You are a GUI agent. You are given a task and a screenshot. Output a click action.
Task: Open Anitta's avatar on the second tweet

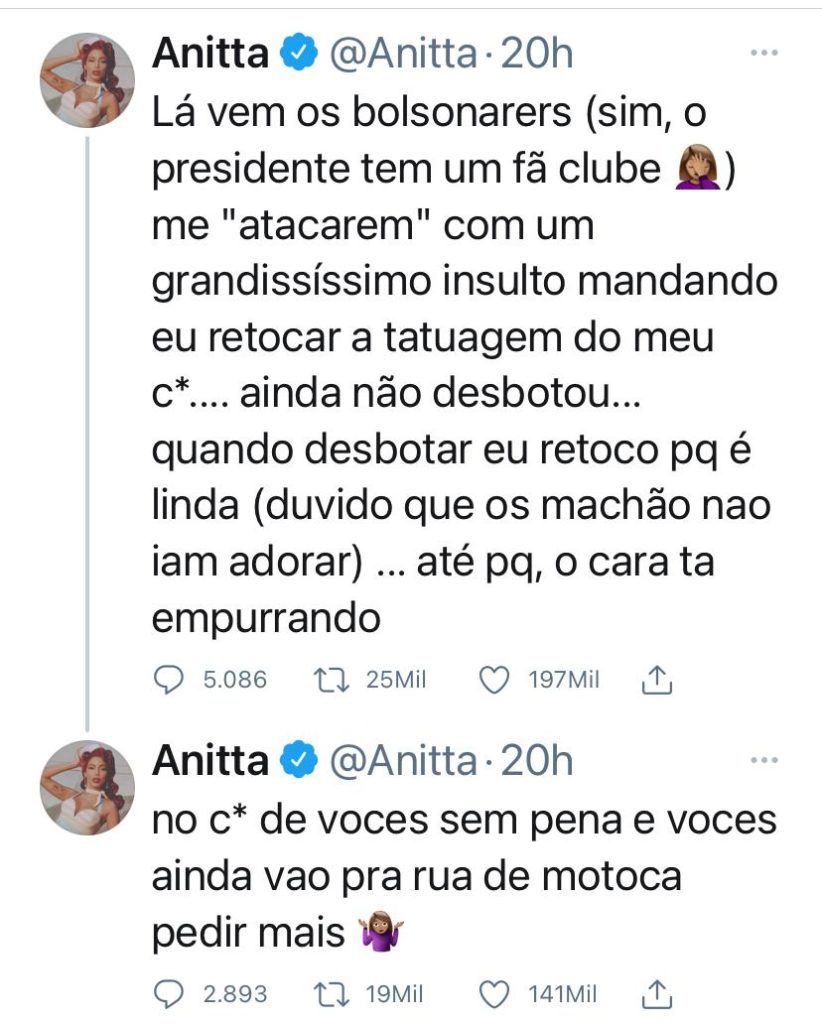[87, 788]
